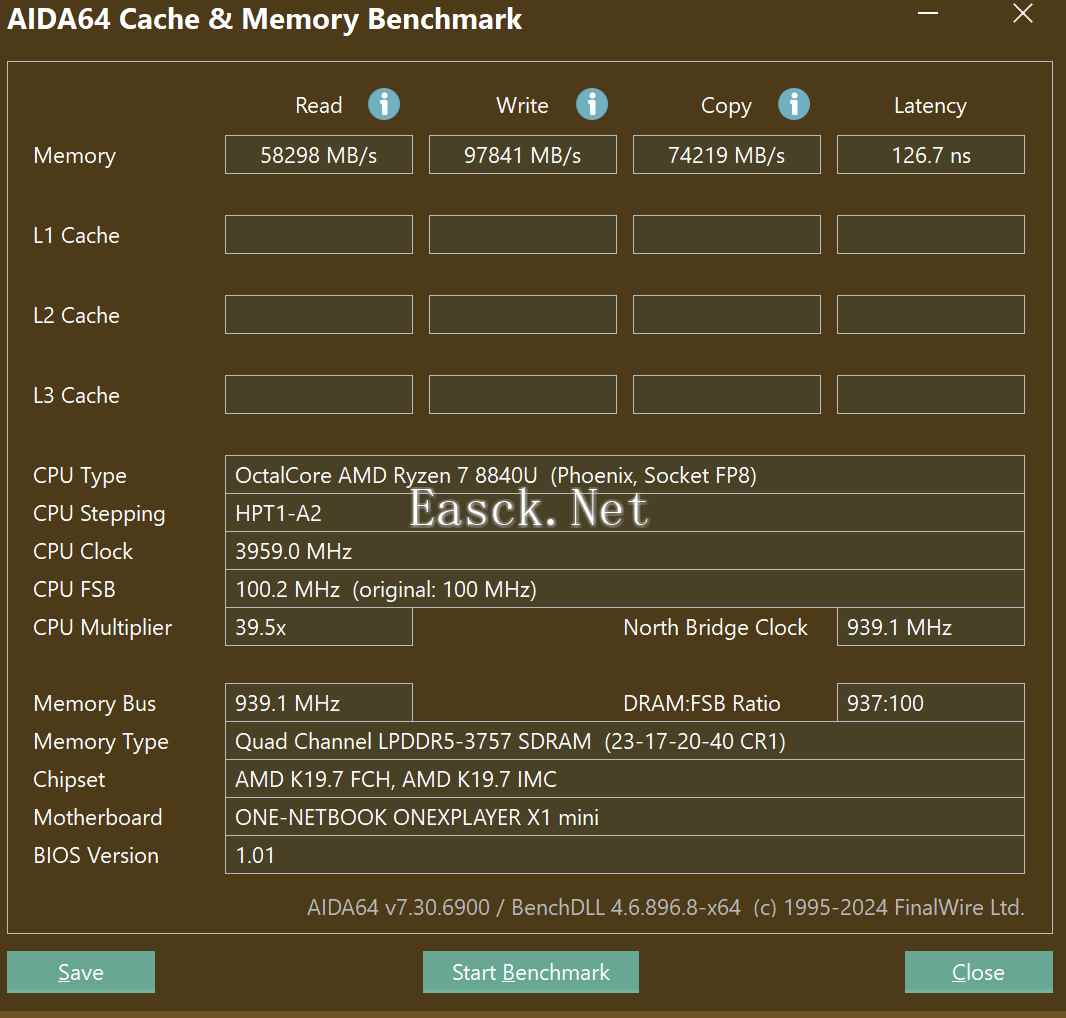The height and width of the screenshot is (1018, 1066).
Task: Click the Memory Bus label
Action: coord(94,703)
